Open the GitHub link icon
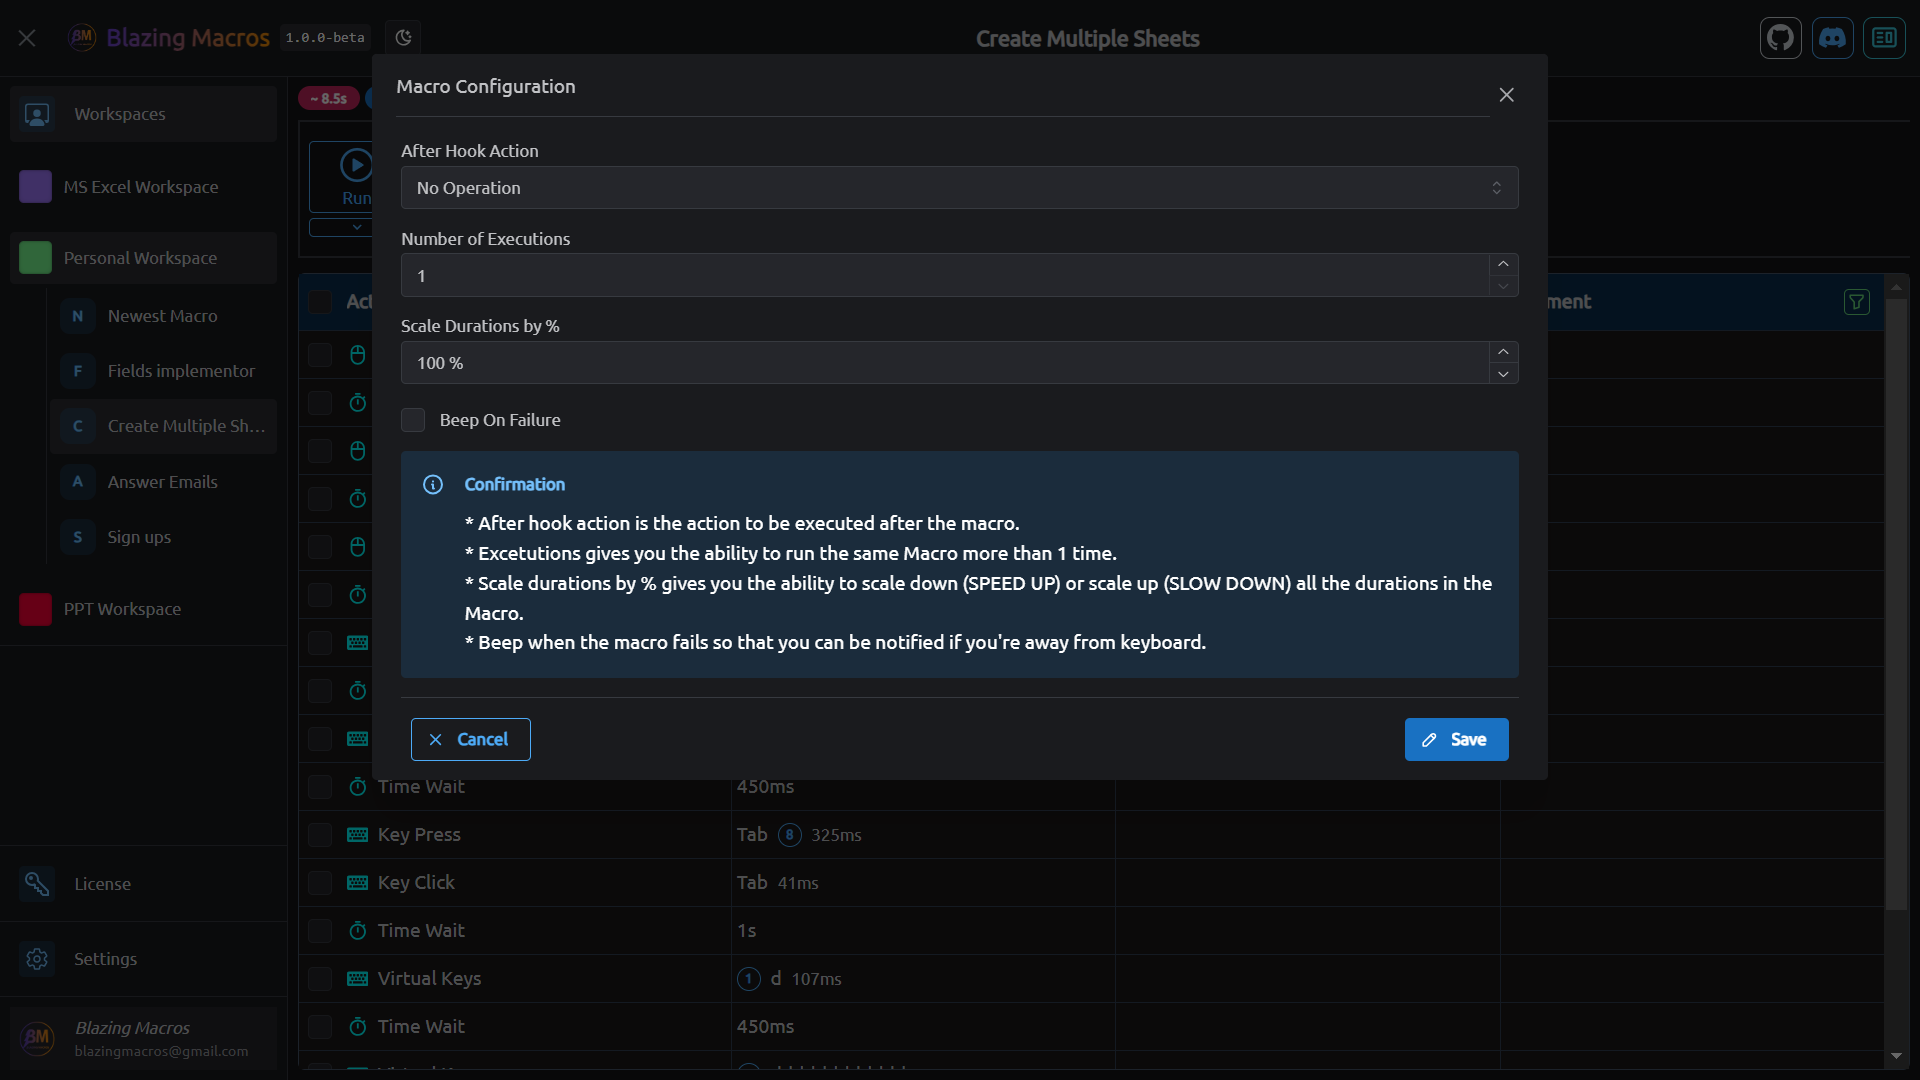1920x1080 pixels. click(1780, 38)
